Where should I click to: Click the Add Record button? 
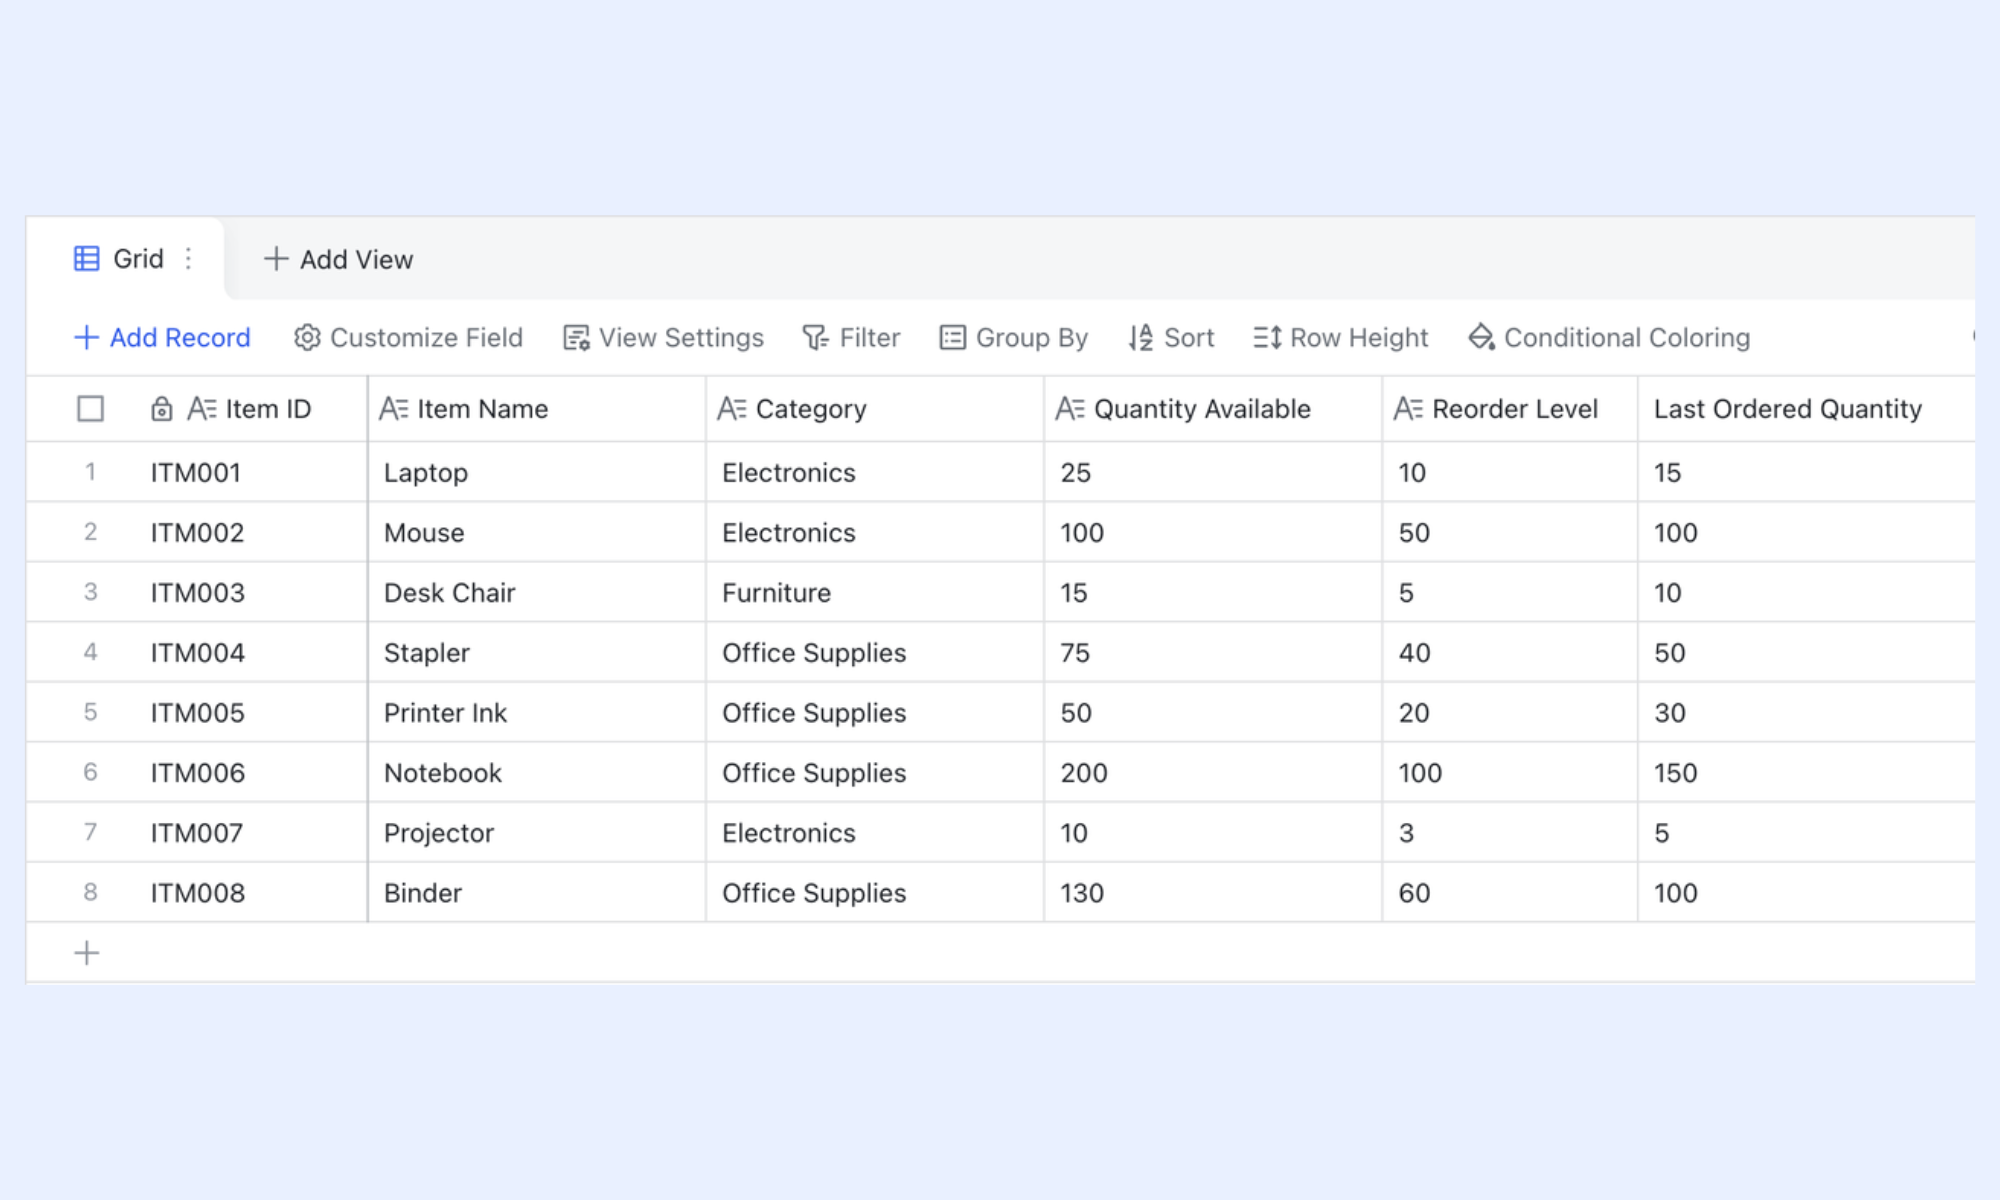click(x=162, y=338)
